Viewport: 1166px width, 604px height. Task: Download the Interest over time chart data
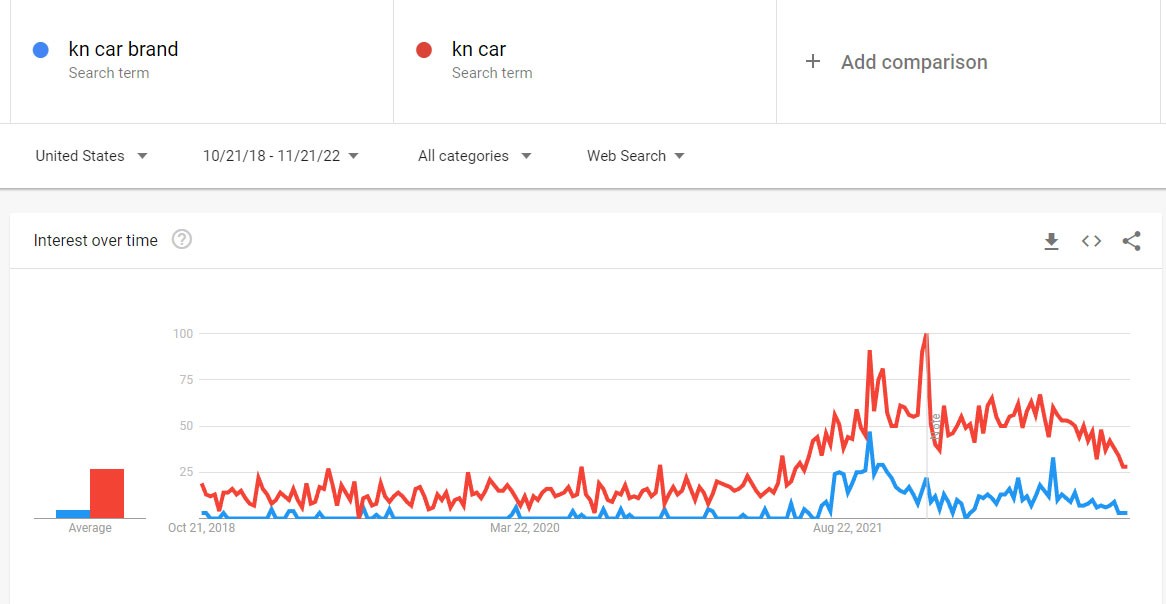pos(1051,241)
